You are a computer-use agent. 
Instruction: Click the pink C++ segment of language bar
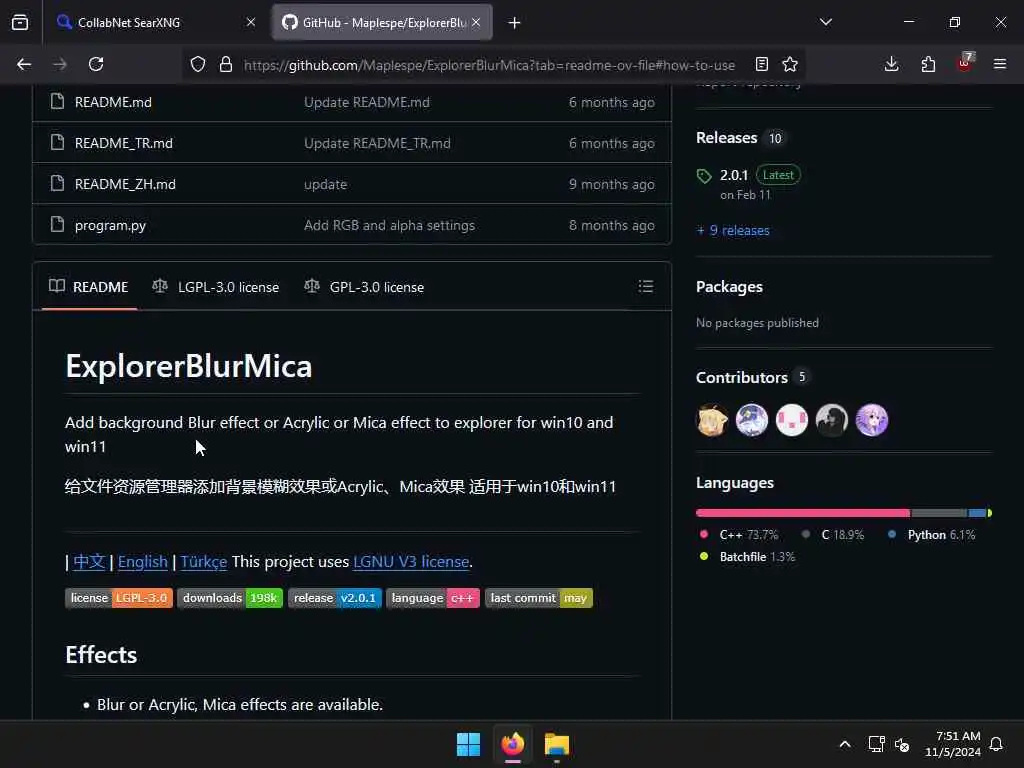(x=803, y=513)
